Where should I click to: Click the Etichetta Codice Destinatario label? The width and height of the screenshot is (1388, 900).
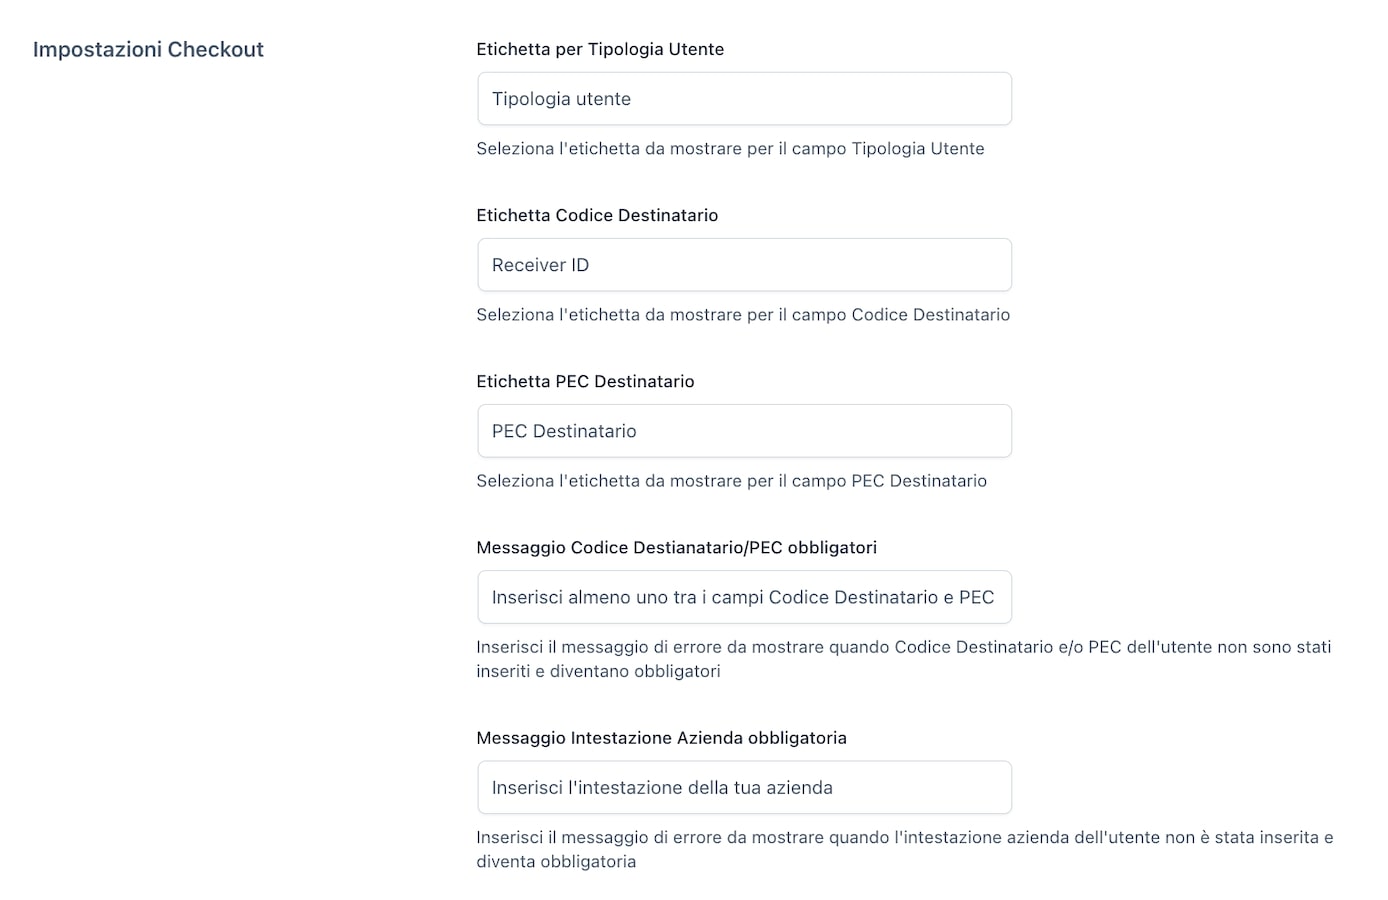click(x=597, y=215)
